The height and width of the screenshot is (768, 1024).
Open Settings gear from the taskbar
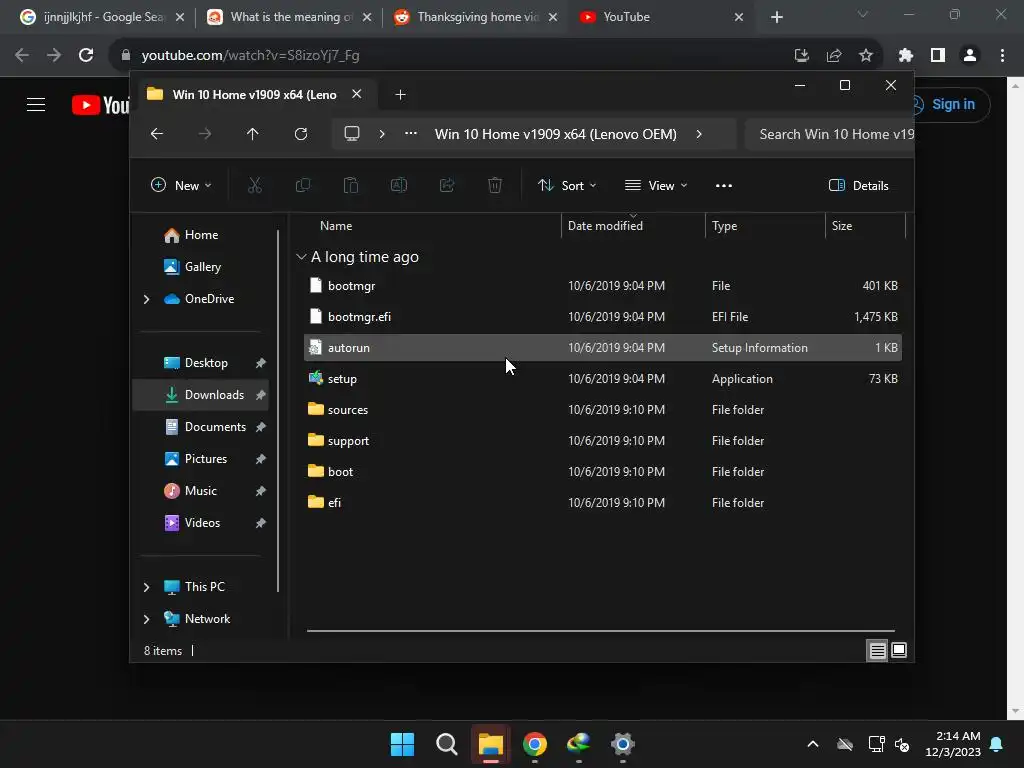(x=623, y=744)
